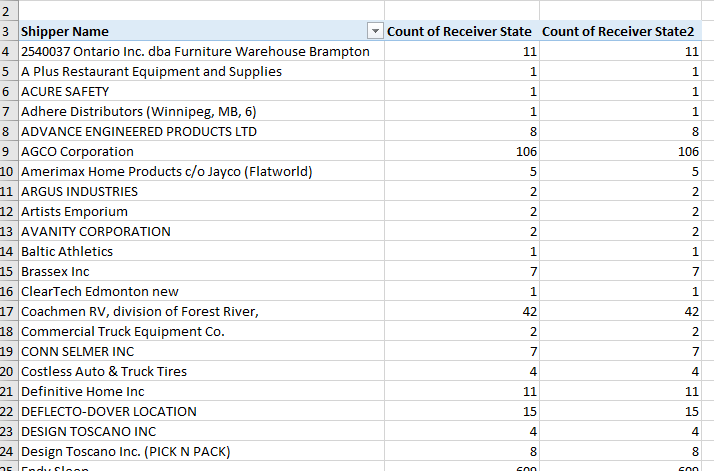Select the Count of Receiver State2 header
The image size is (714, 471).
[x=620, y=31]
